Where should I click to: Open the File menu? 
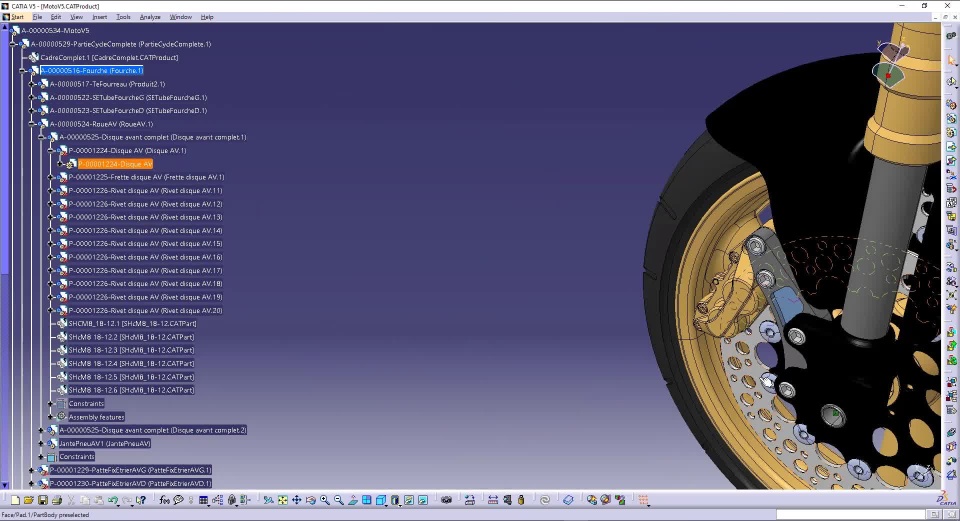point(37,17)
